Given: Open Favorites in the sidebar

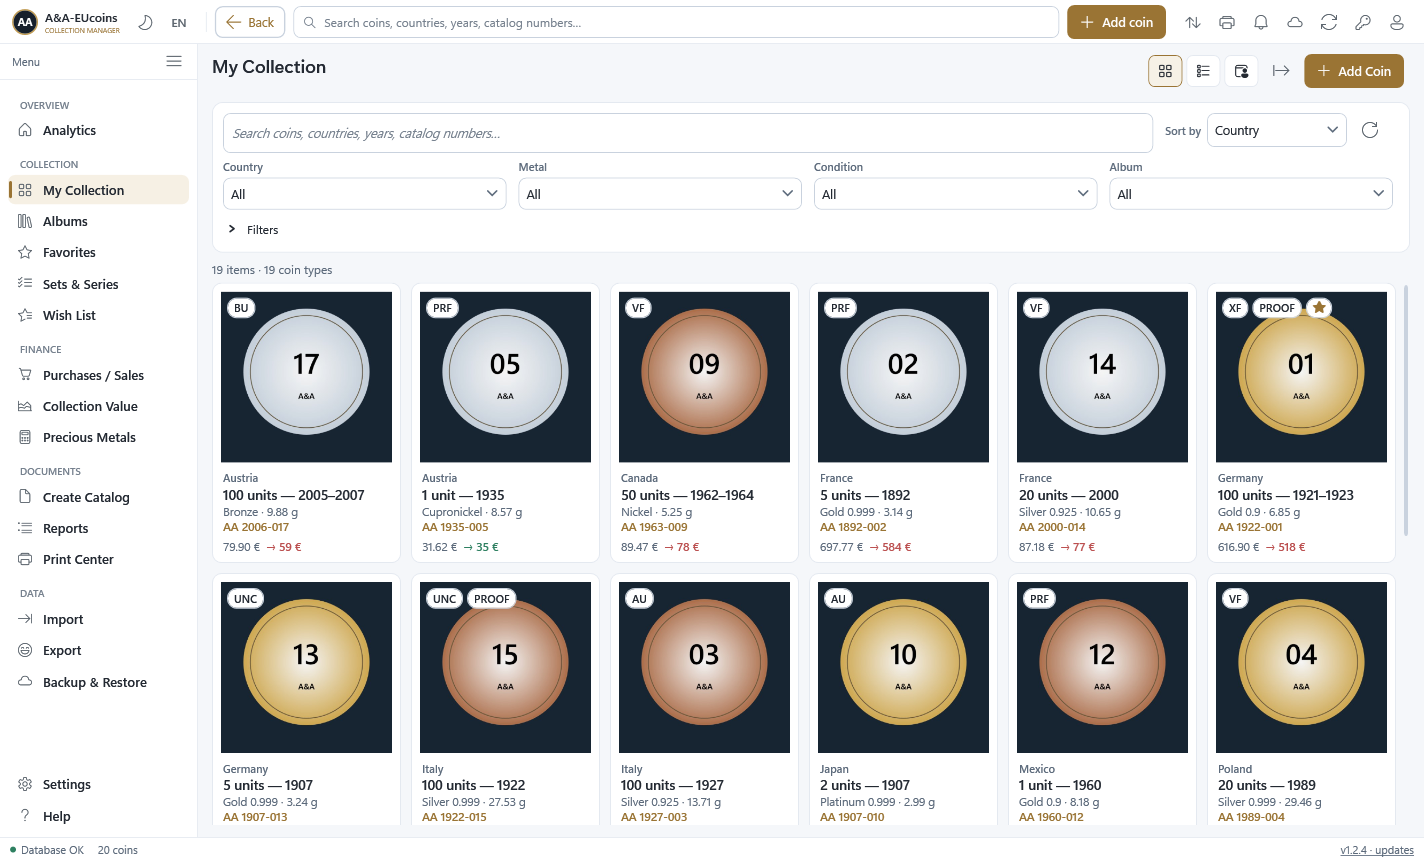Looking at the screenshot, I should coord(98,253).
